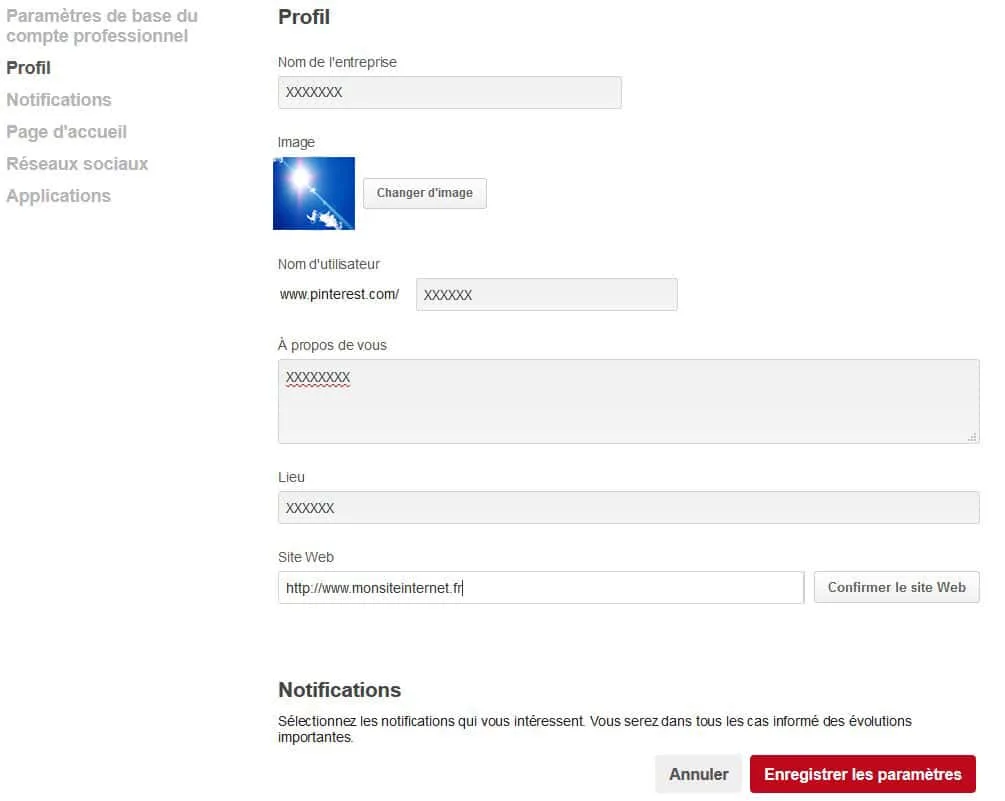
Task: Open the Profil settings section in sidebar
Action: tap(28, 68)
